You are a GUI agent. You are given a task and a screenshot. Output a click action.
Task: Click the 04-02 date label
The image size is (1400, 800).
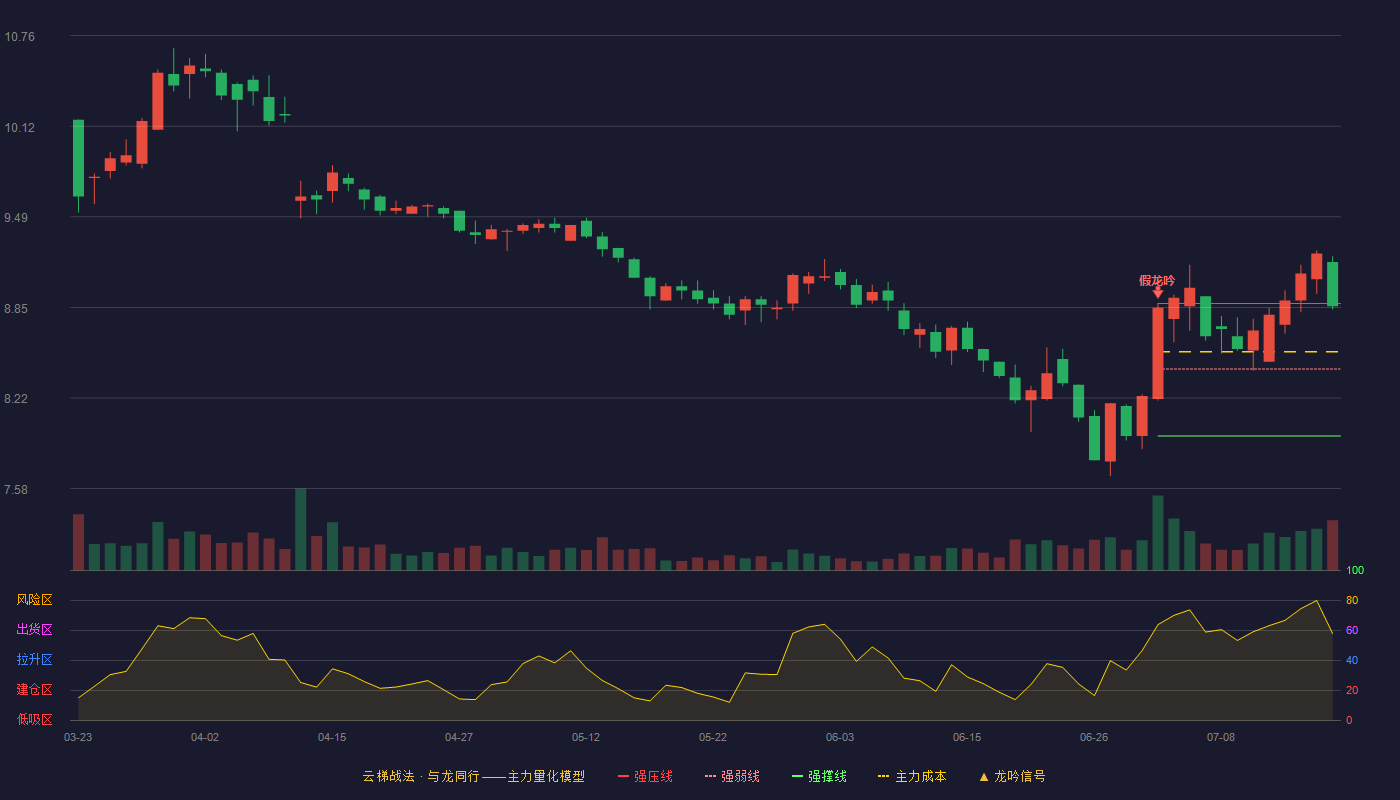click(205, 737)
